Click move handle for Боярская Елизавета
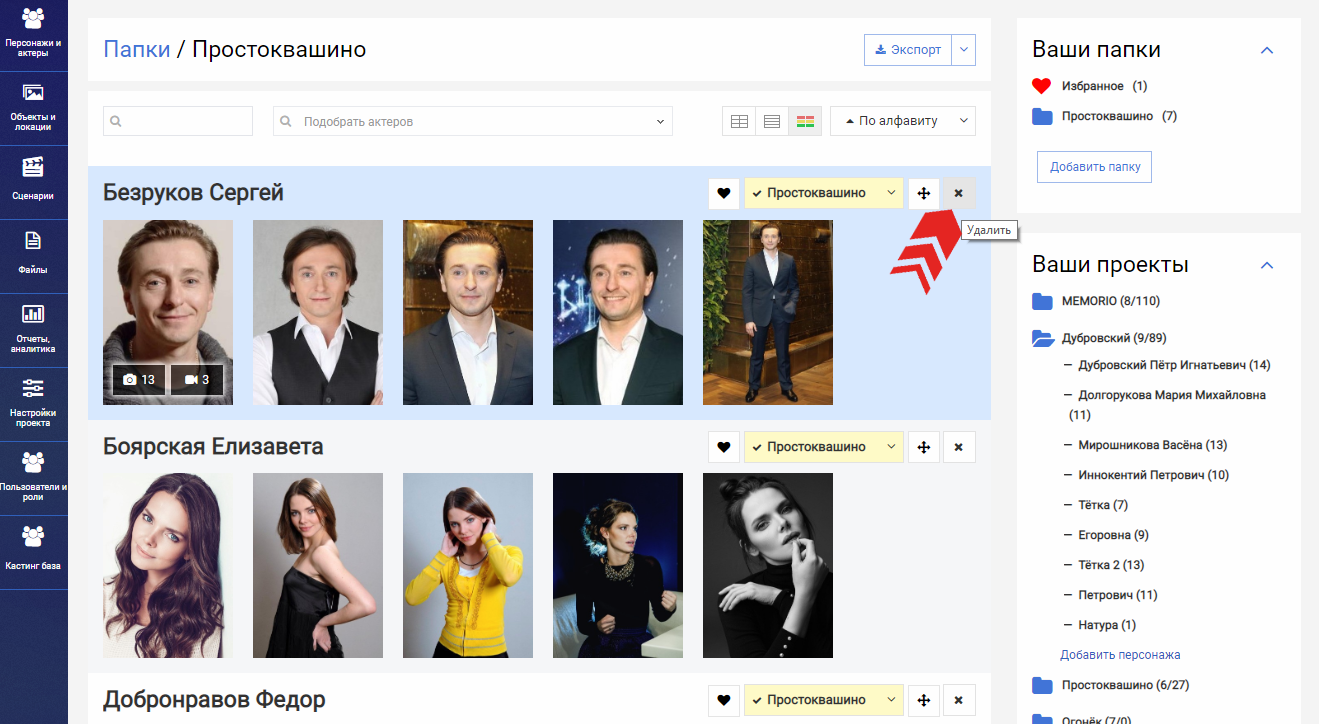The width and height of the screenshot is (1319, 724). pos(924,447)
